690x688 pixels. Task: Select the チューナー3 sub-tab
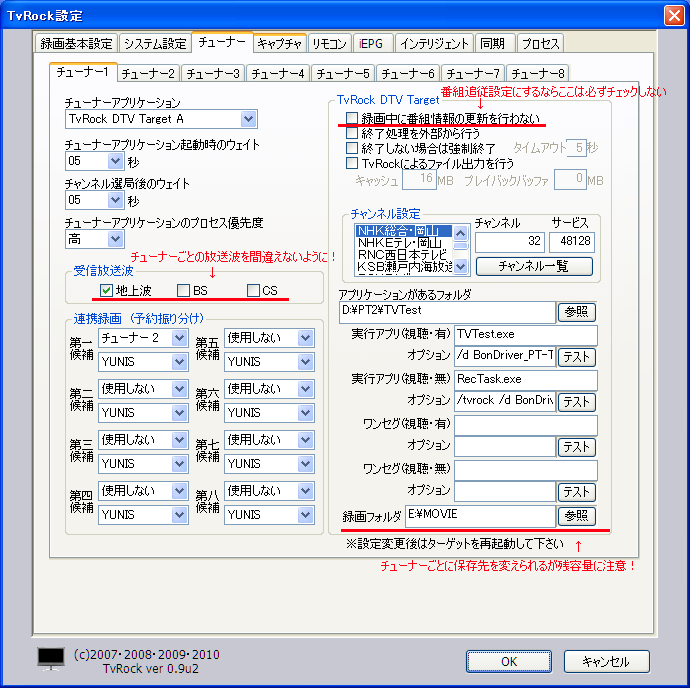[213, 73]
